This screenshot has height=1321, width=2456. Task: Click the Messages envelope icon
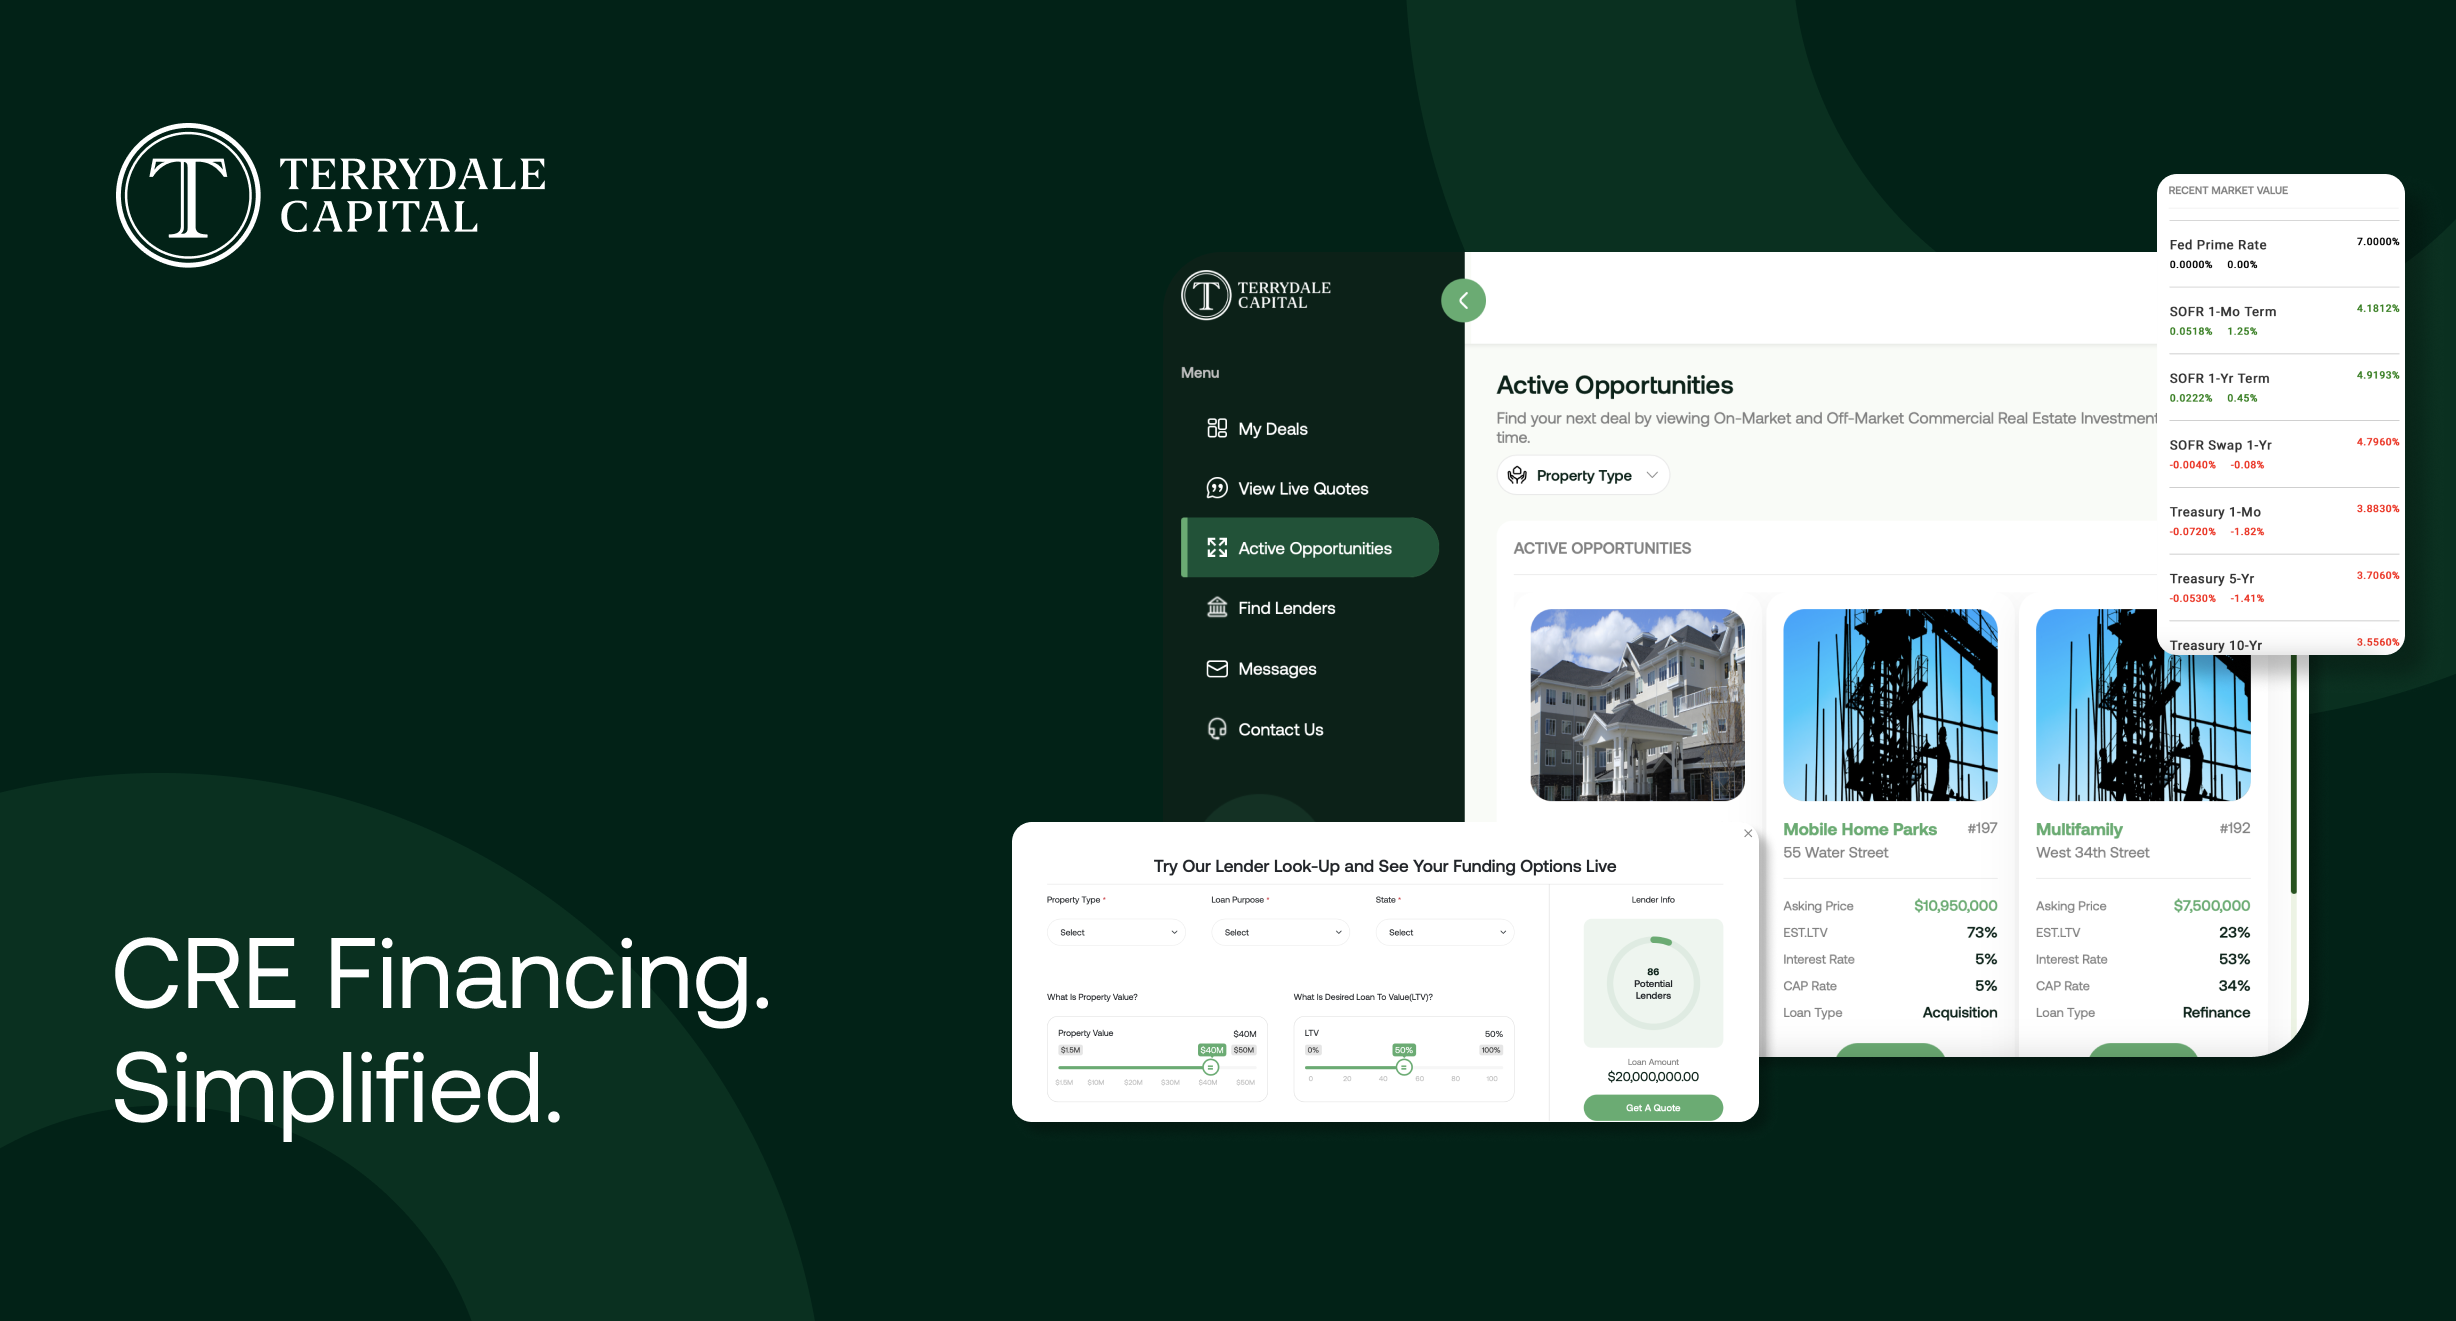coord(1216,668)
